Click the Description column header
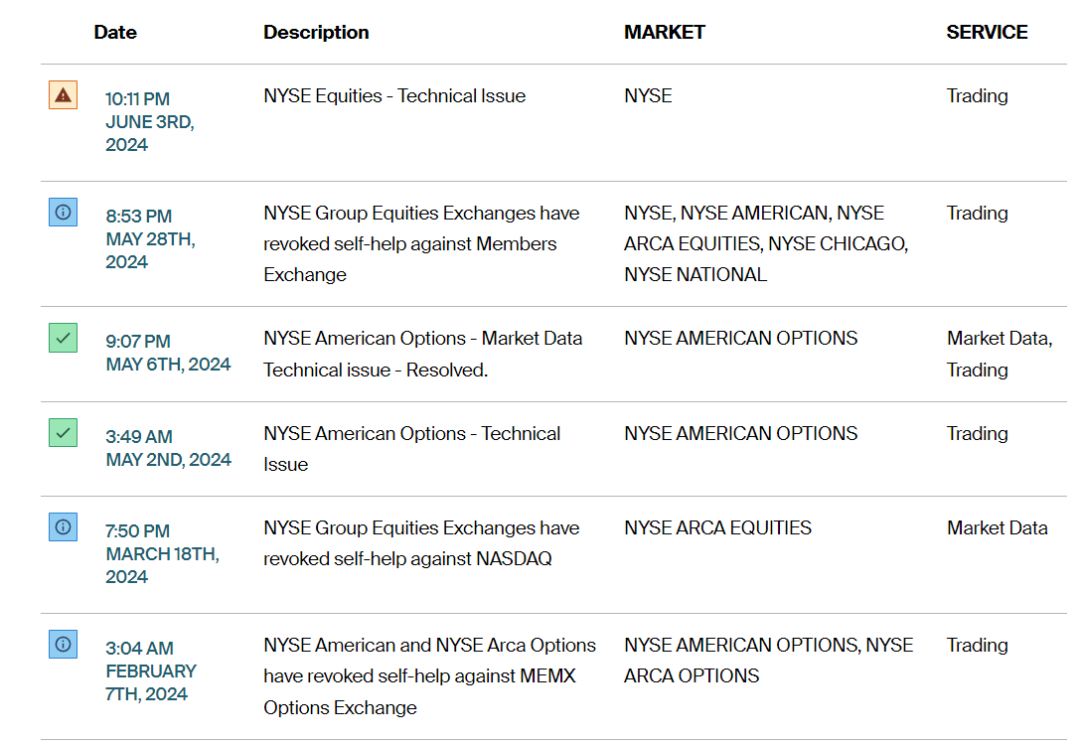 coord(316,32)
